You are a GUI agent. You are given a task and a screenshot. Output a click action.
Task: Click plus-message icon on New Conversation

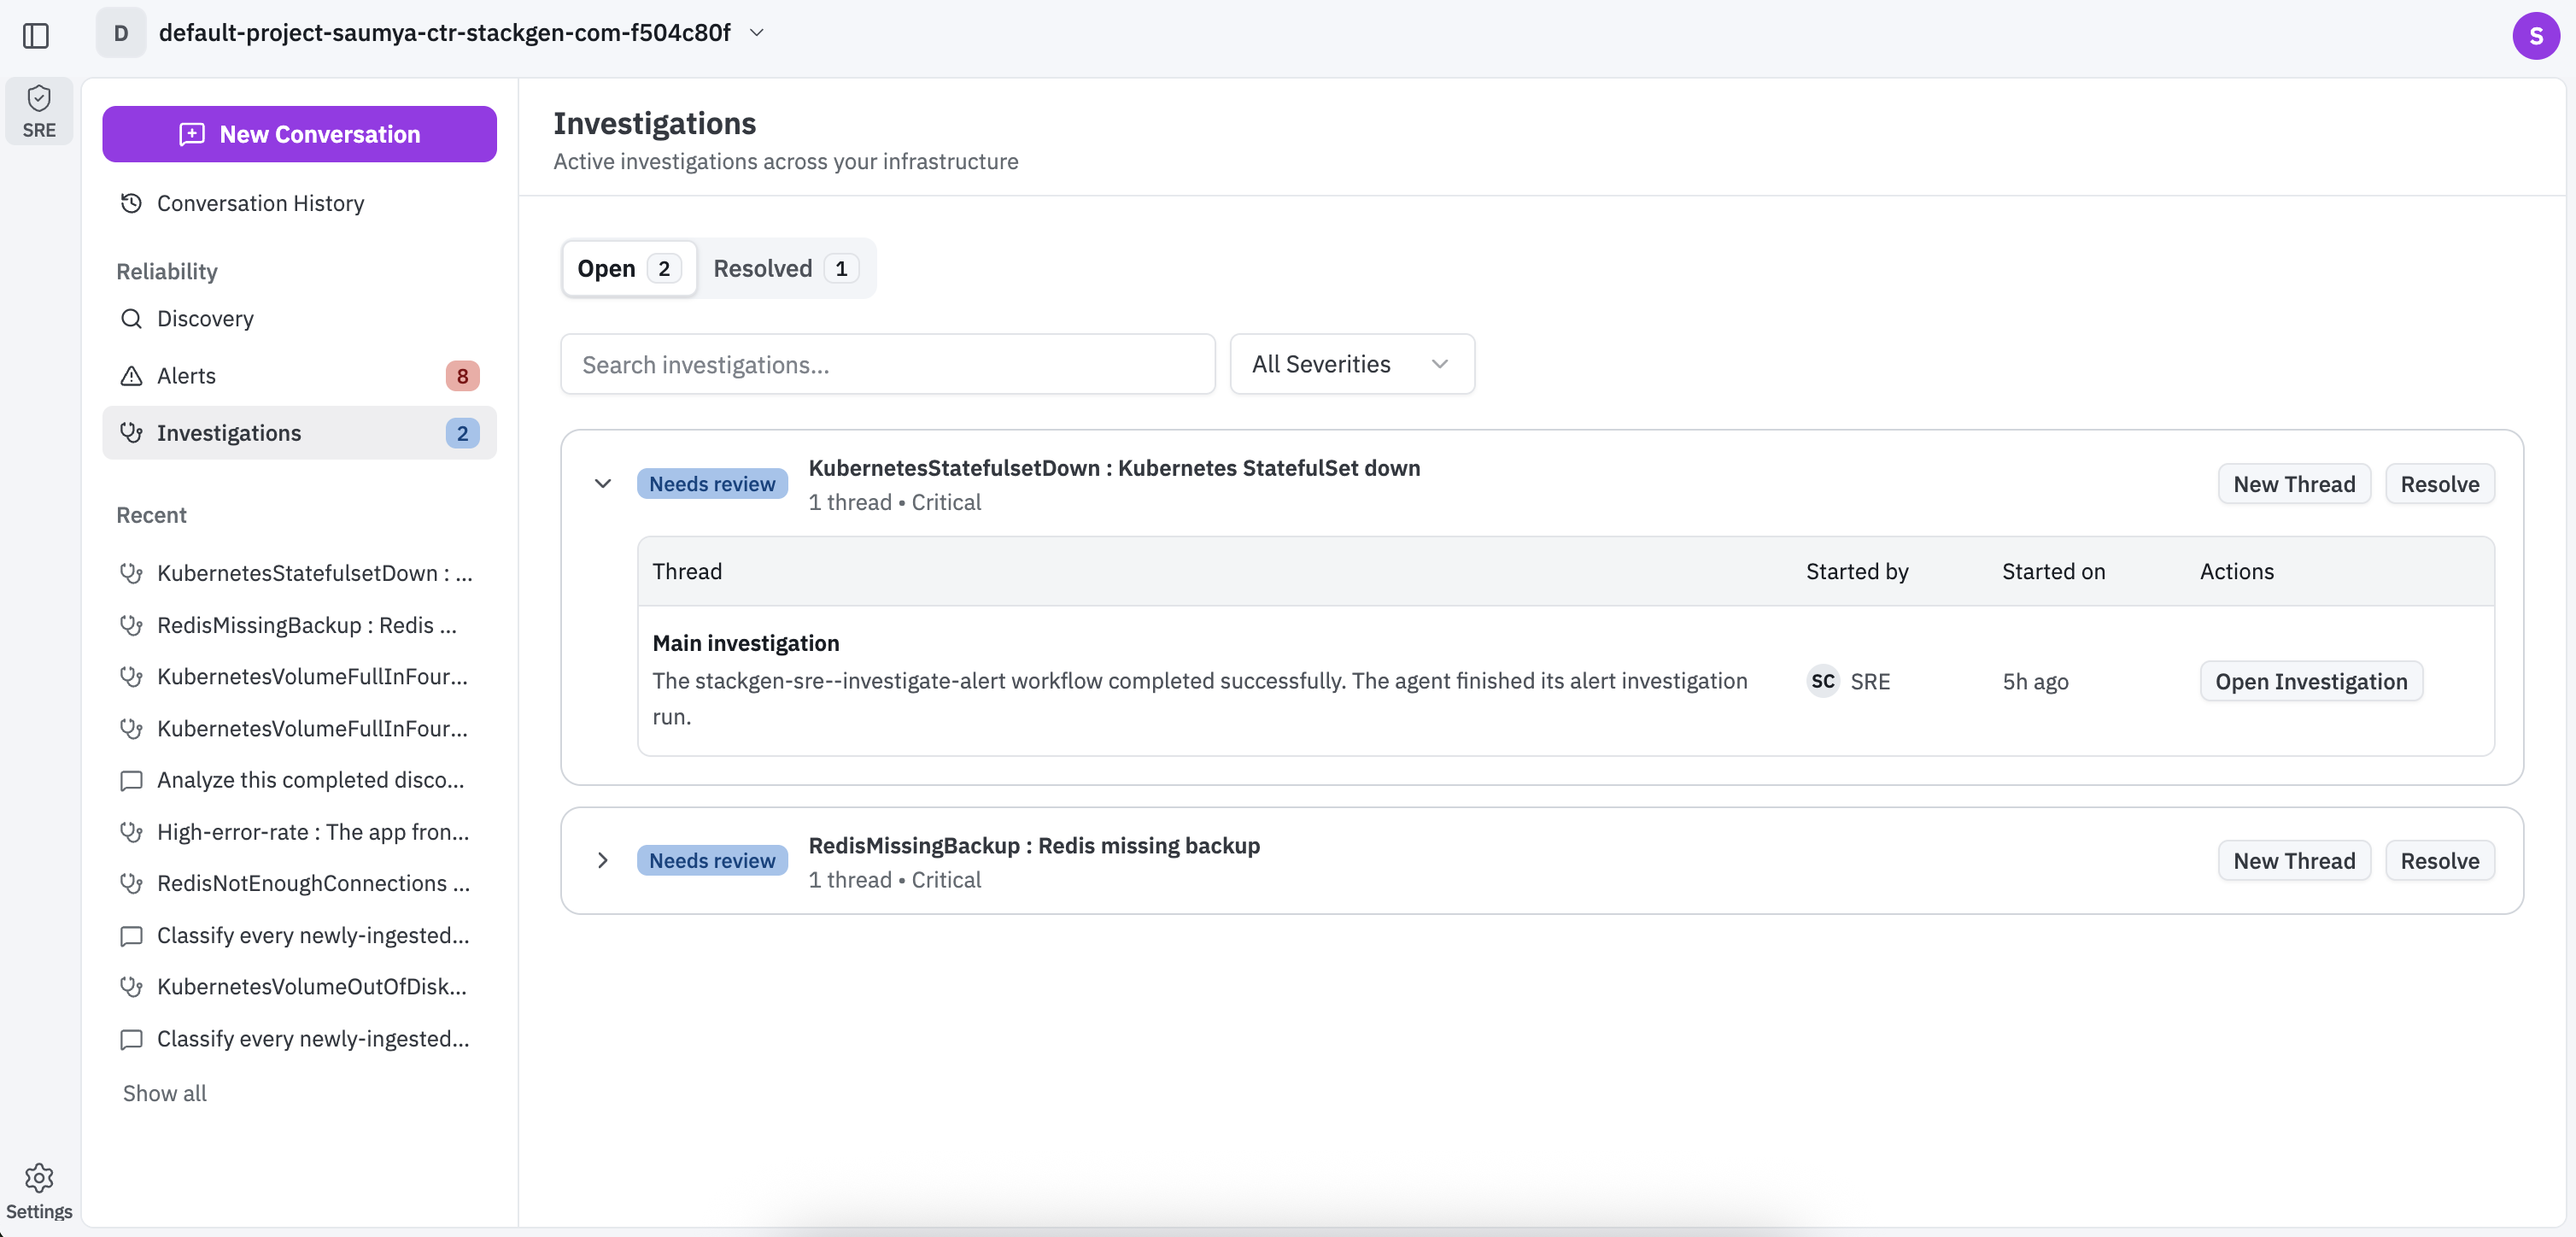[x=192, y=134]
